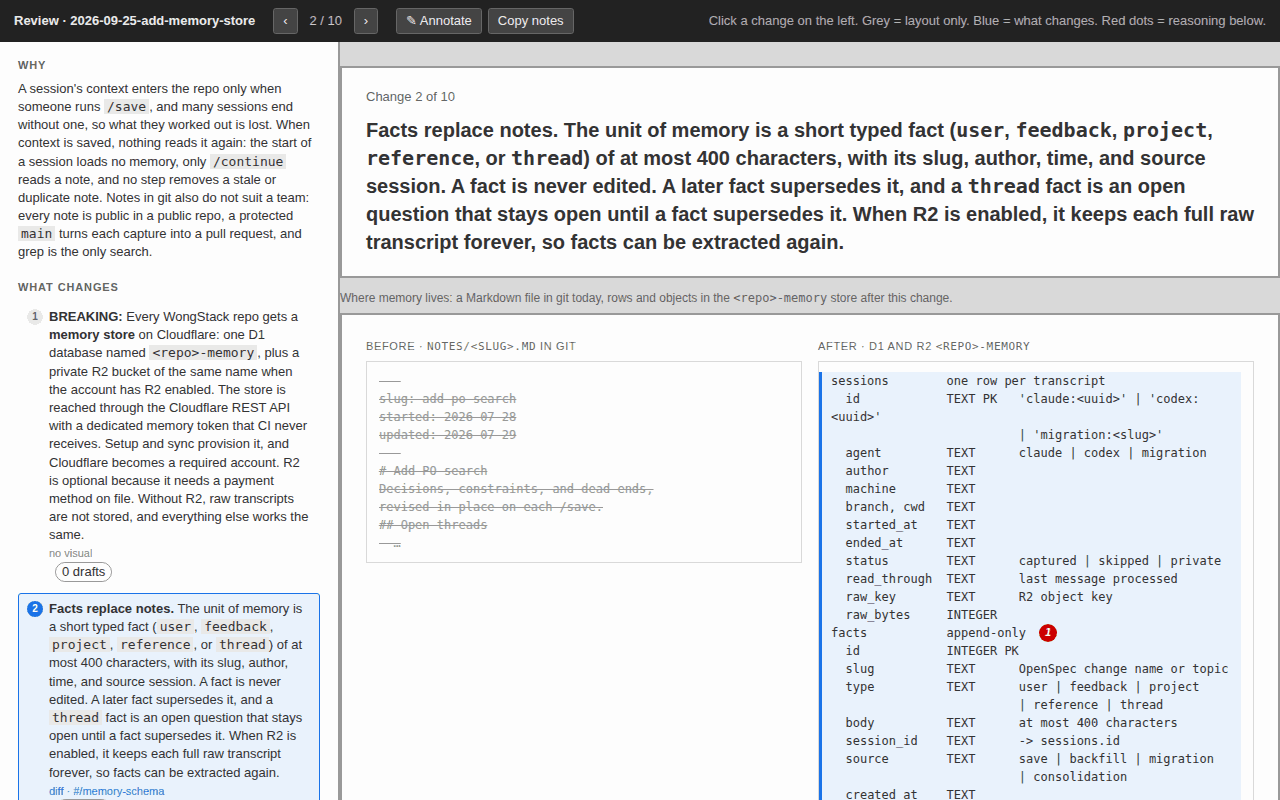Click the struck started: 2026-07-28 line
This screenshot has height=800, width=1280.
447,417
